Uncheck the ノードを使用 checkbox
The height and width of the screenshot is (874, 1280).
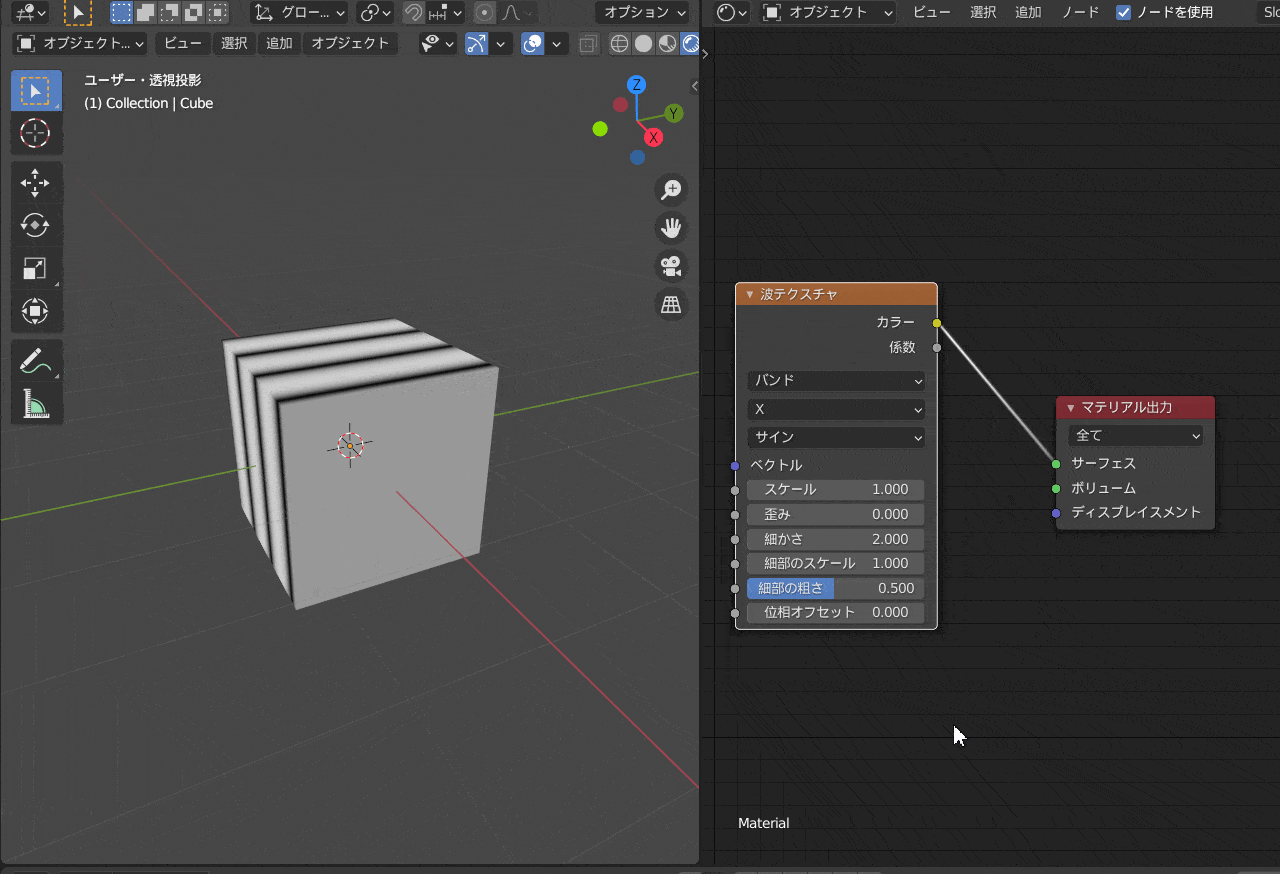(1124, 13)
